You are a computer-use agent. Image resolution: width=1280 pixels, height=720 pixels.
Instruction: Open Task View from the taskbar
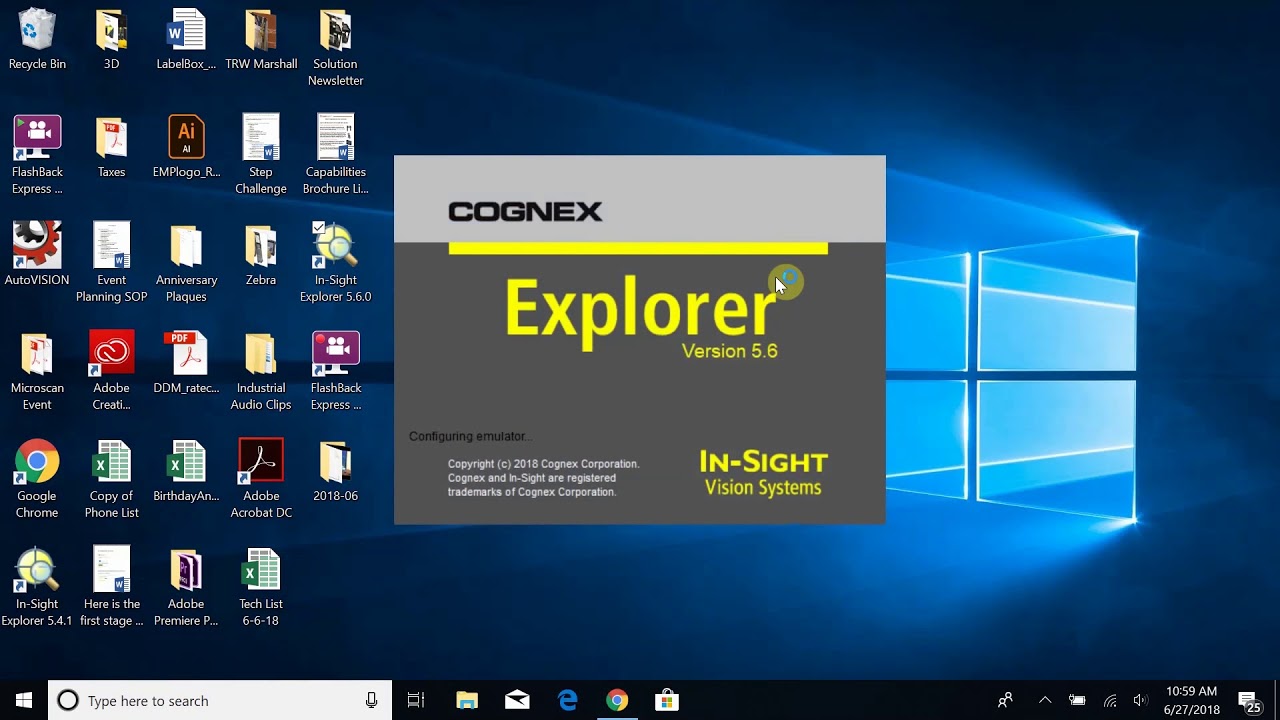pos(416,700)
